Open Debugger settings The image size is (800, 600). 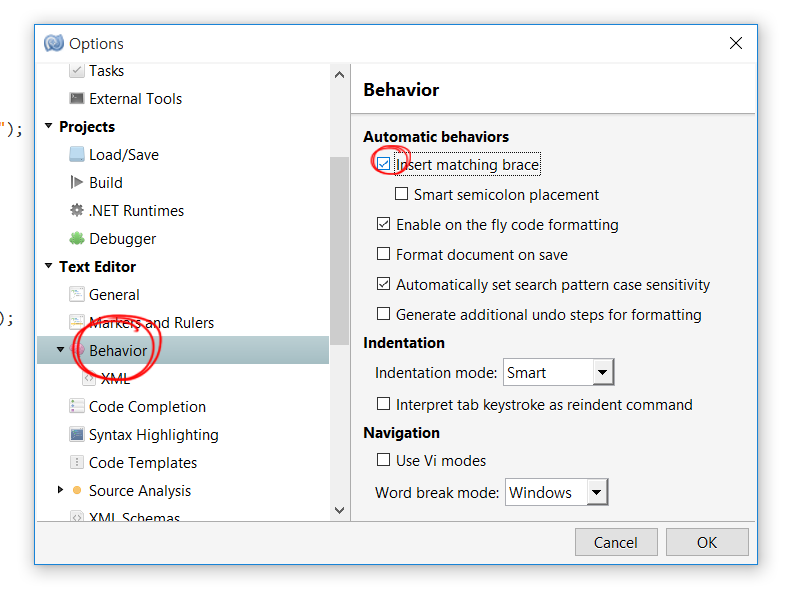[x=123, y=239]
